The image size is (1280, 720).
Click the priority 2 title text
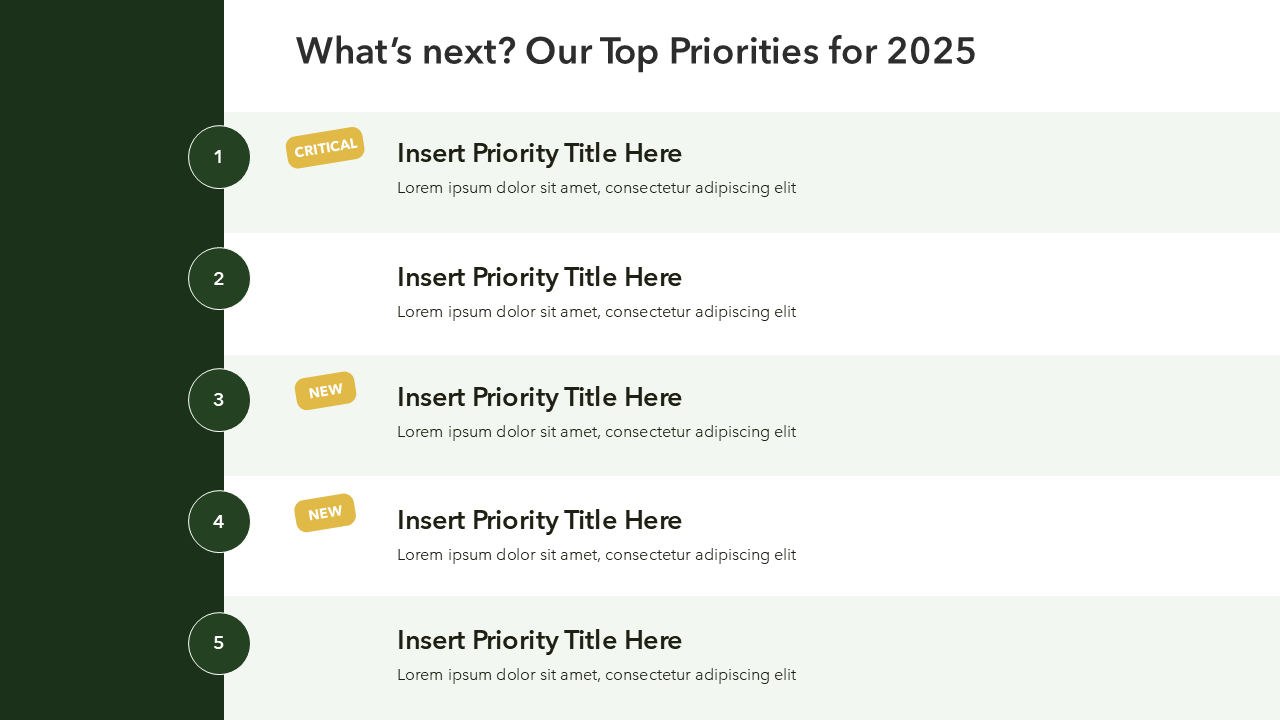[539, 277]
